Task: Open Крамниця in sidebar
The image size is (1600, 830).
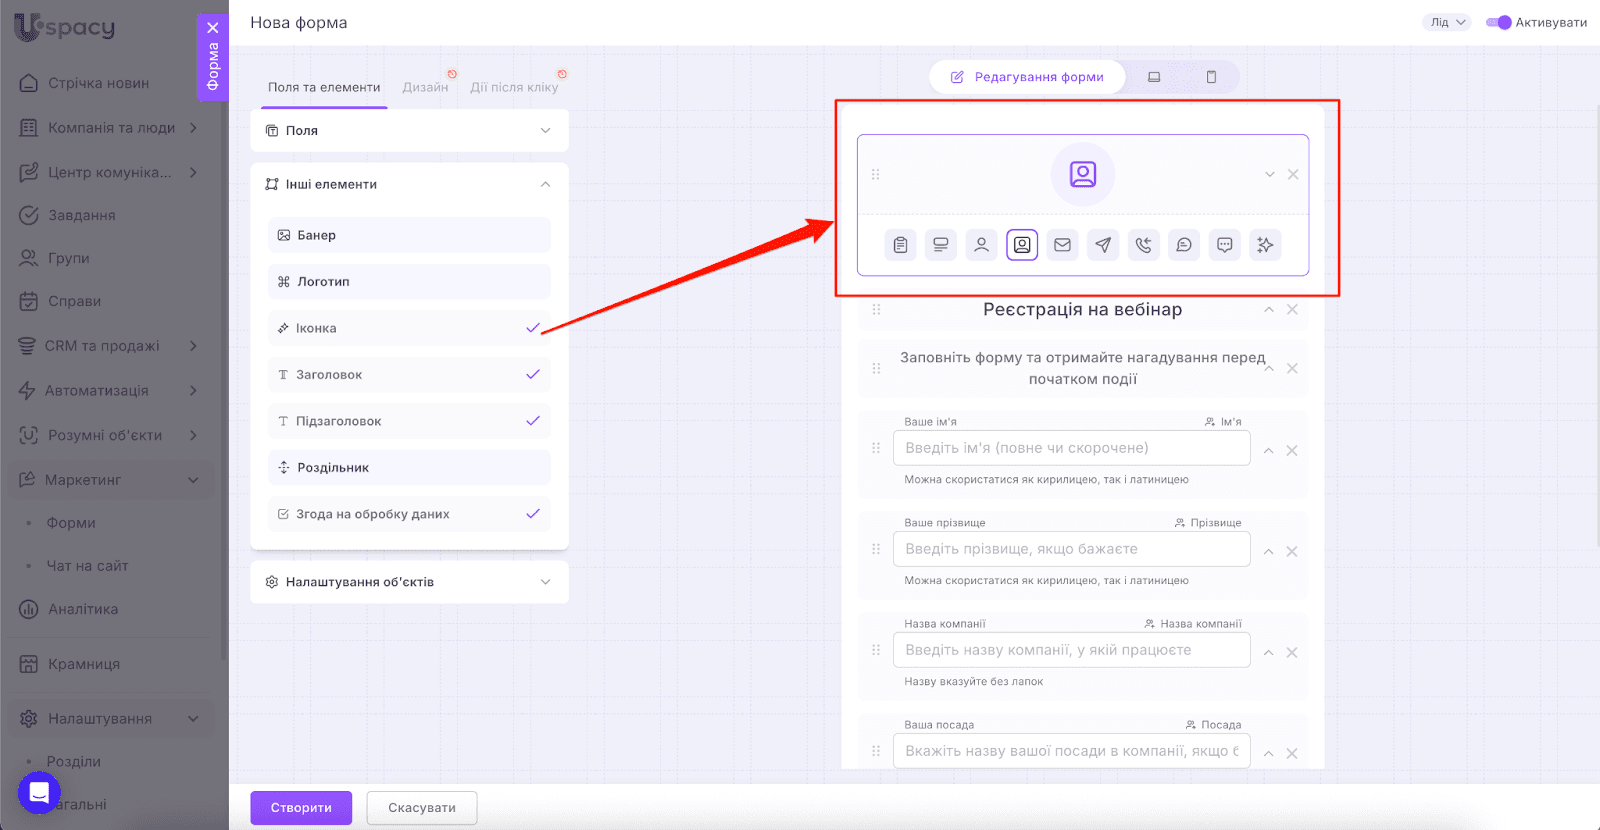Action: [x=84, y=664]
